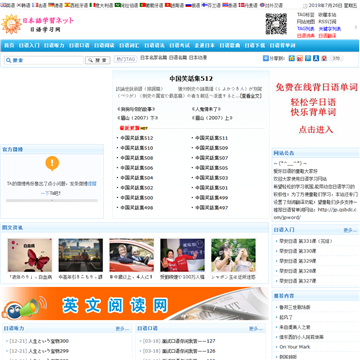
Task: Open the French language flag link
Action: [x=39, y=5]
